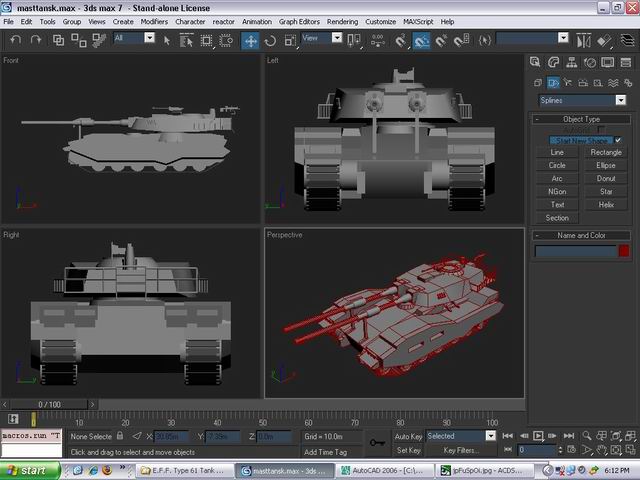Click the Use Pivot Point Center icon
640x480 pixels.
[x=353, y=40]
